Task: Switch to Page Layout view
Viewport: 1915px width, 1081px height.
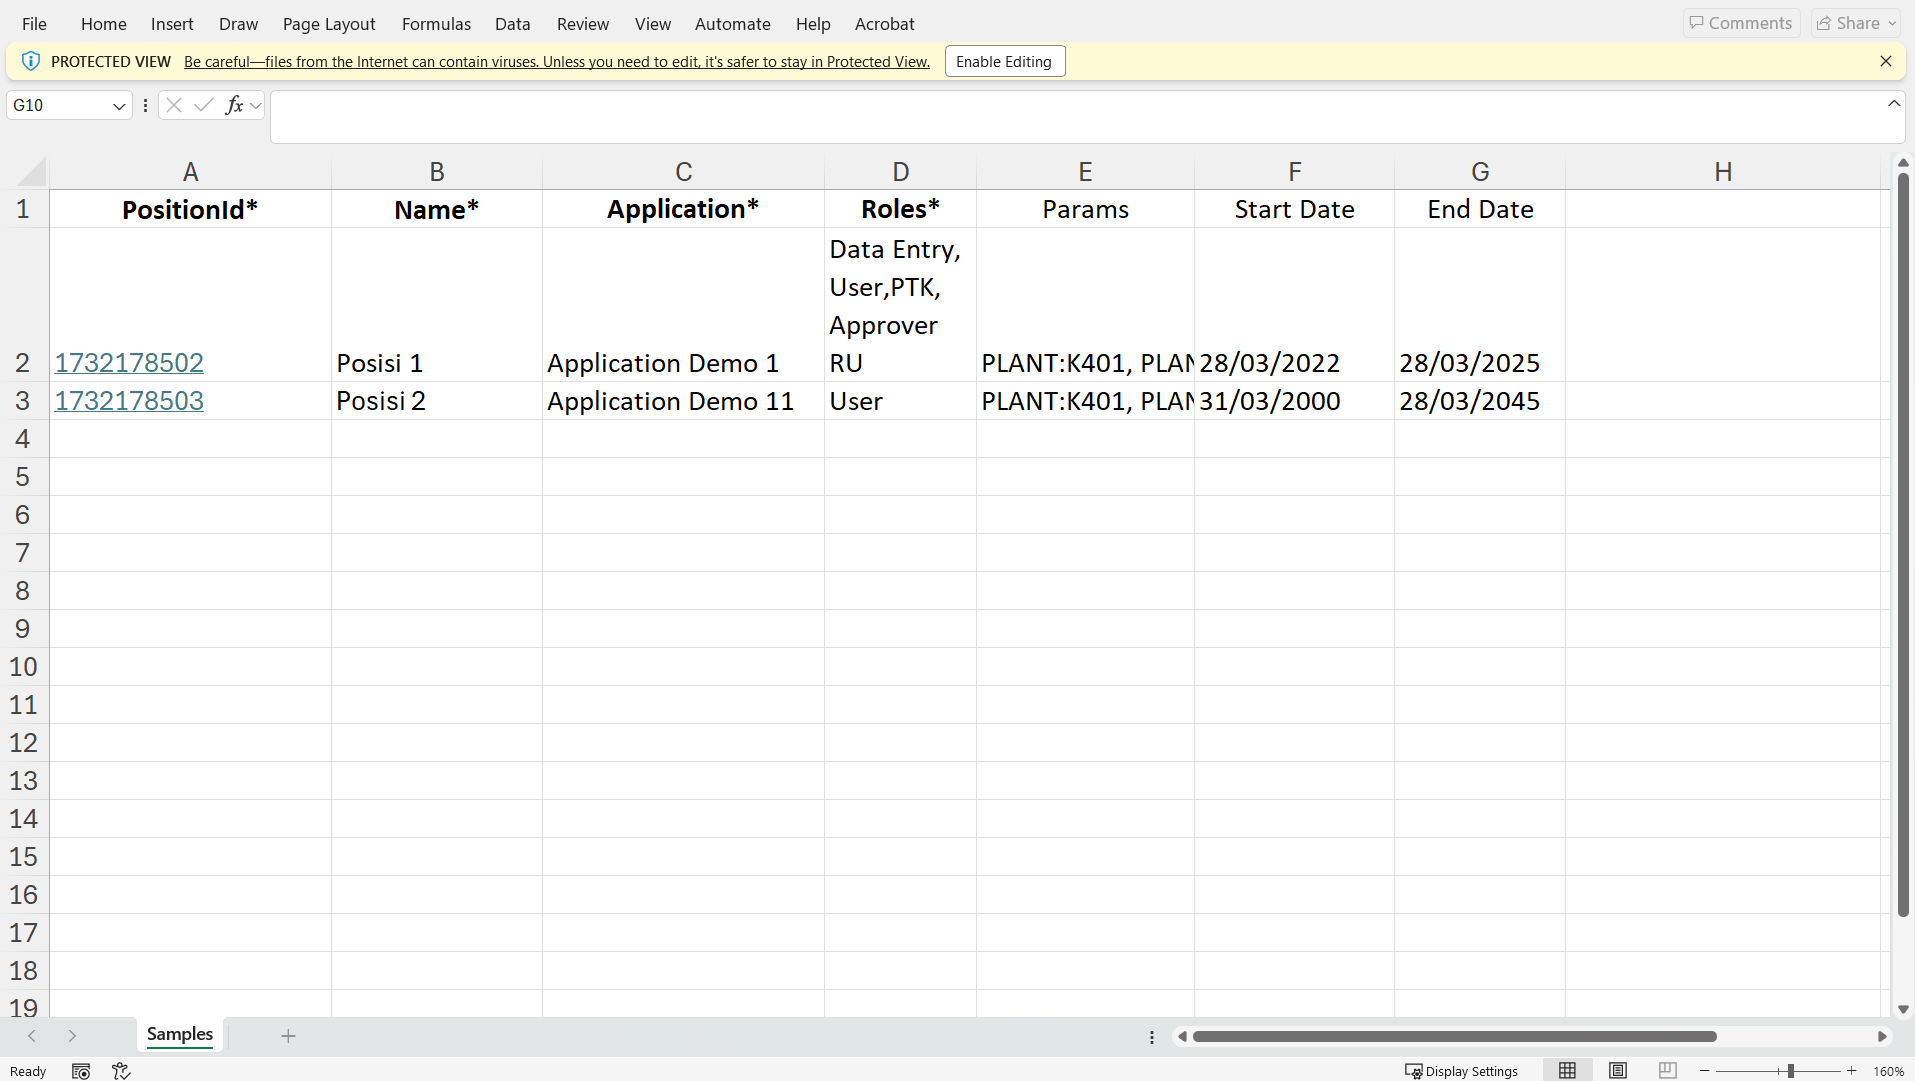Action: pos(1617,1071)
